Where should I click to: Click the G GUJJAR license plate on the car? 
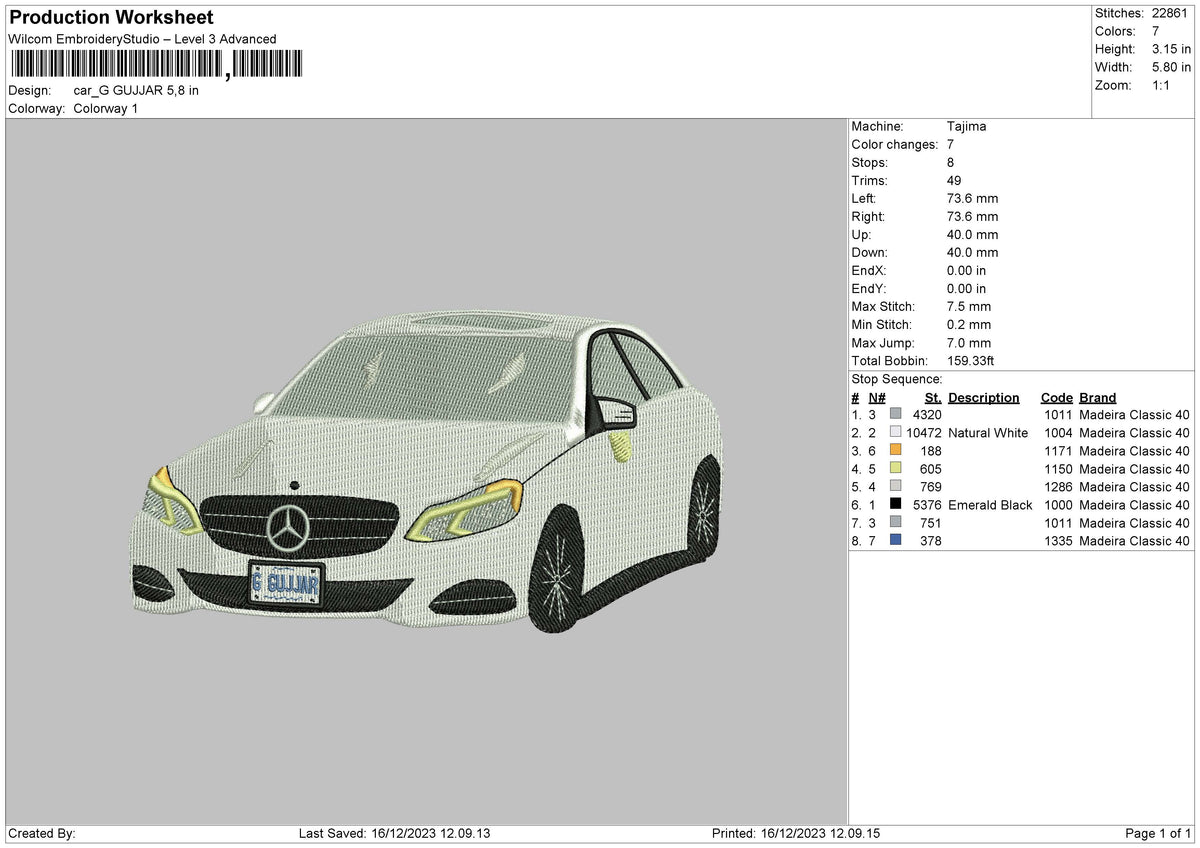coord(286,584)
